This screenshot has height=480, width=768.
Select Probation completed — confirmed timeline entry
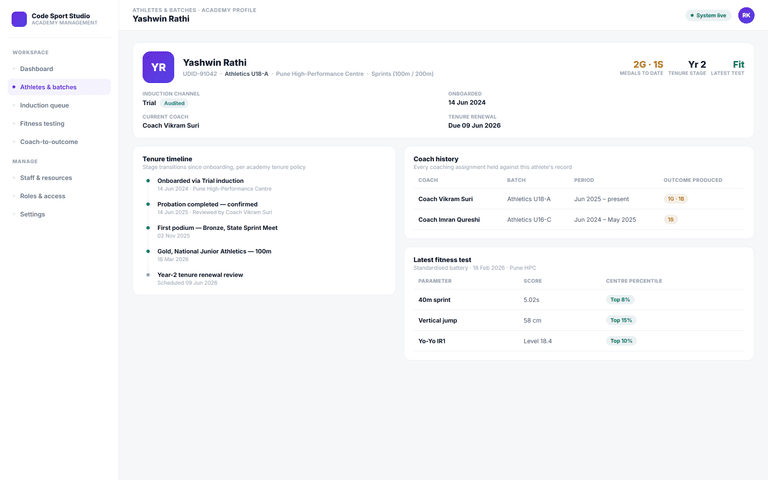(207, 204)
